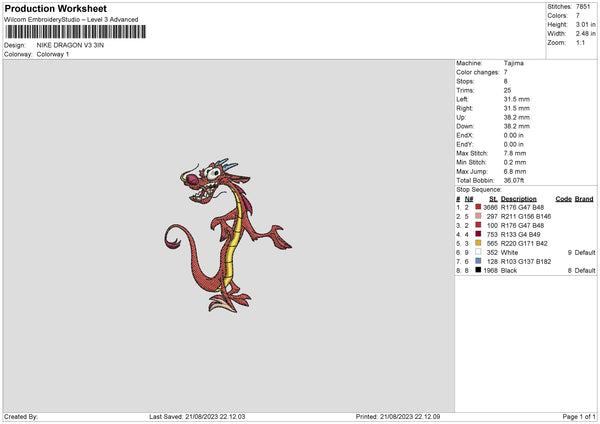Click the Colorway 1 value

point(53,54)
